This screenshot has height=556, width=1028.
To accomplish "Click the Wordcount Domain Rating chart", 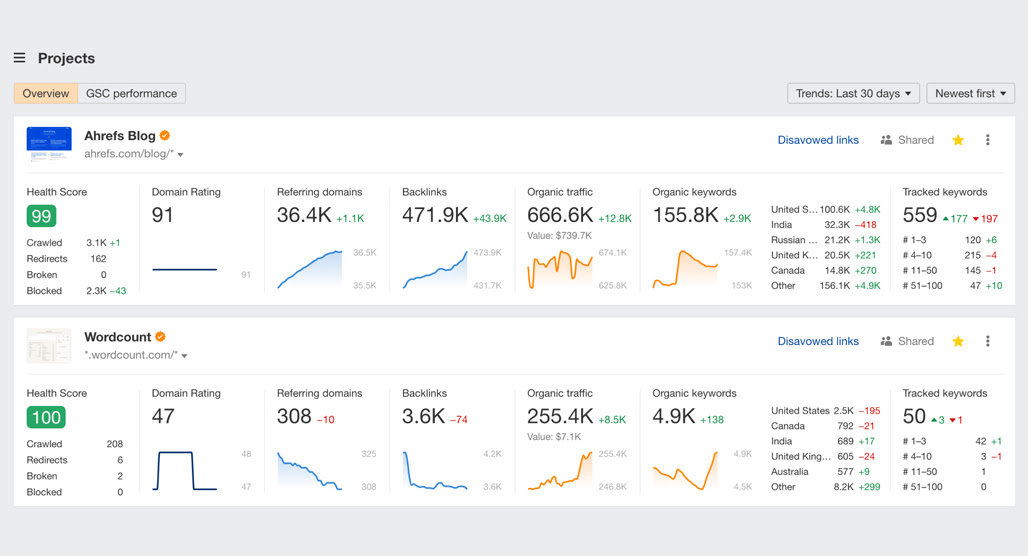I will (184, 471).
